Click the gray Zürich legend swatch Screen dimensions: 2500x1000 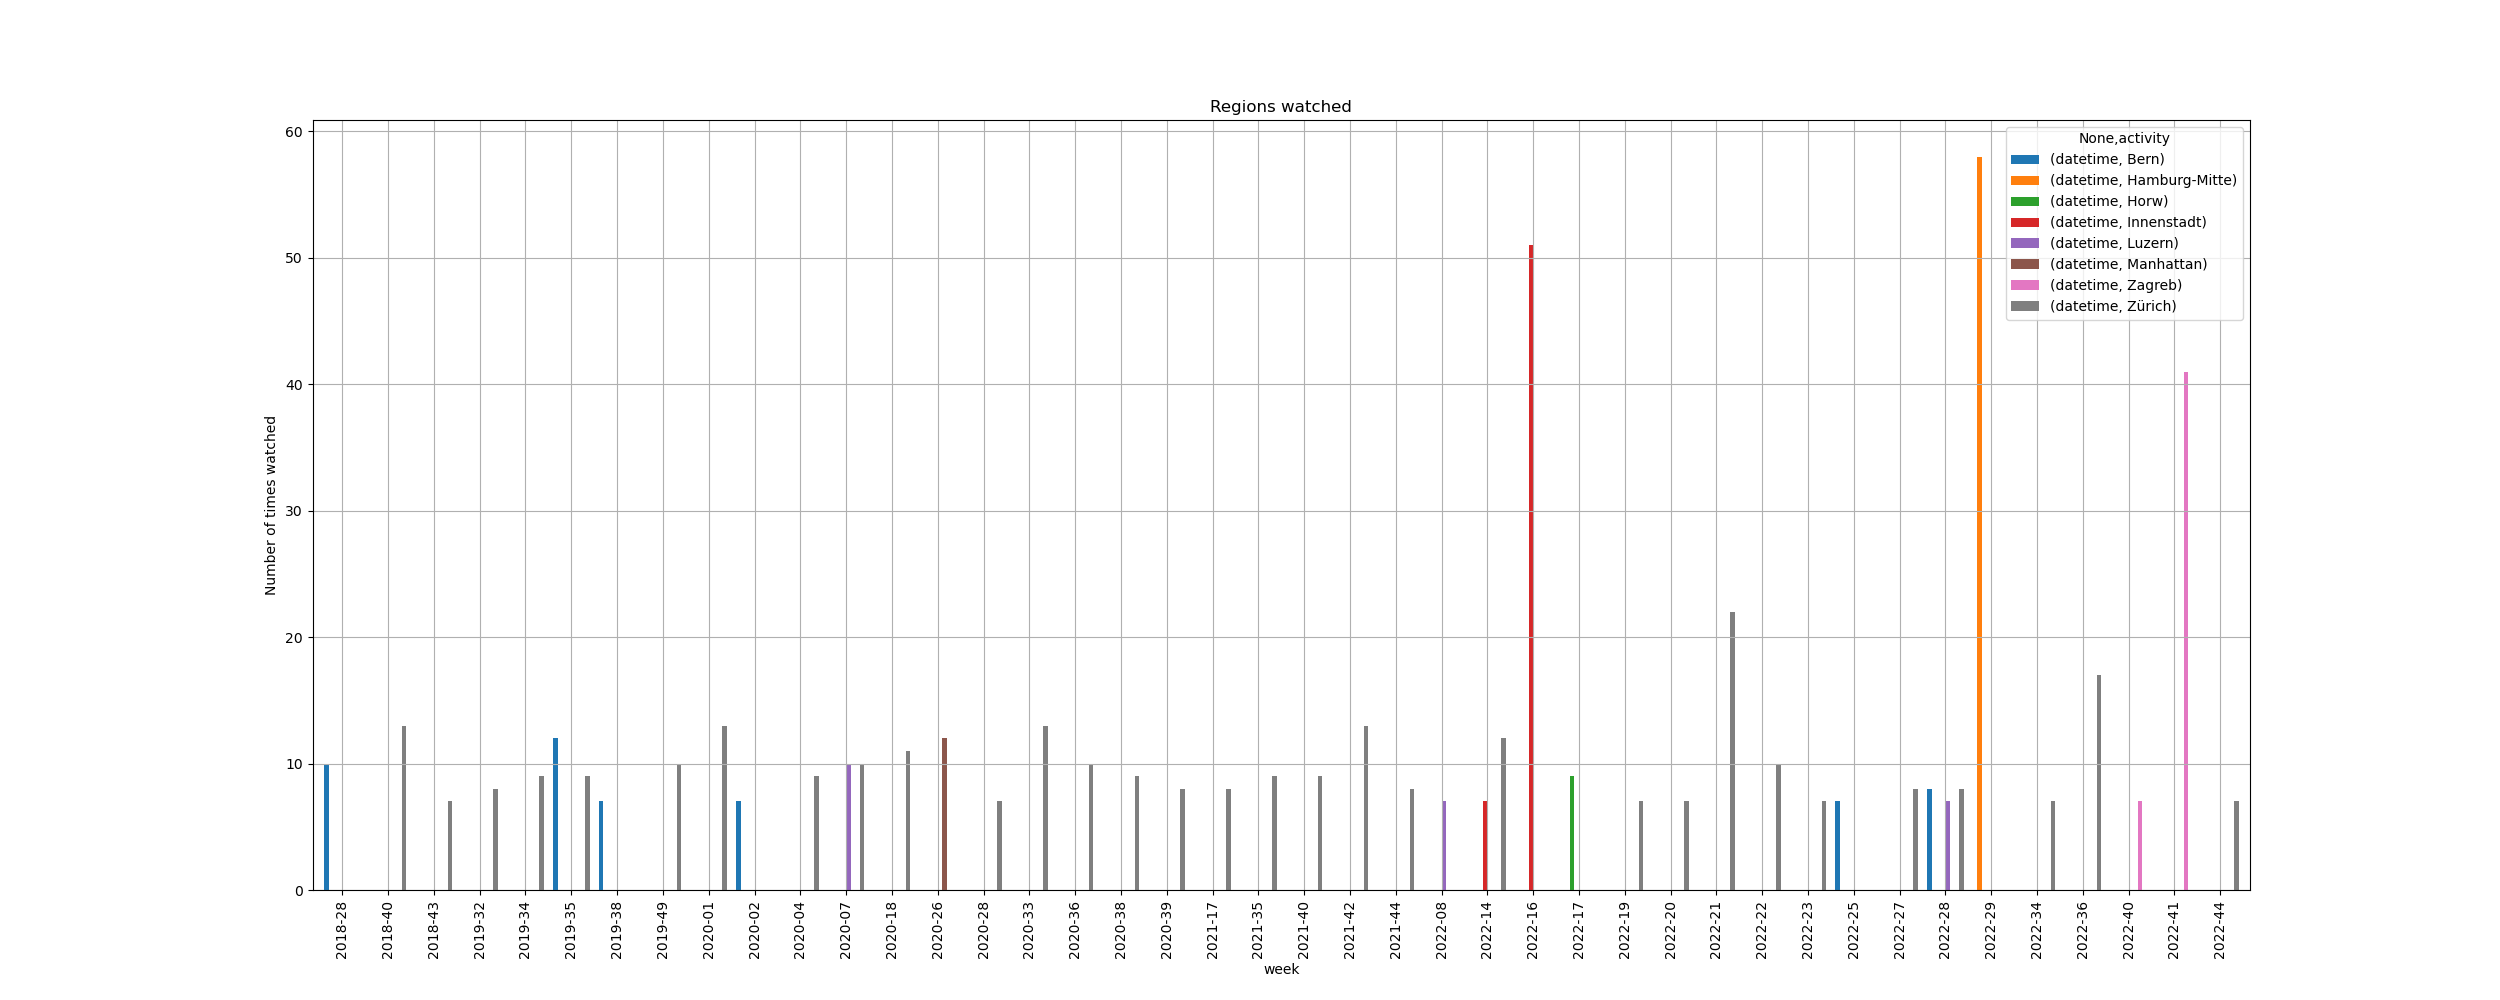tap(2024, 307)
